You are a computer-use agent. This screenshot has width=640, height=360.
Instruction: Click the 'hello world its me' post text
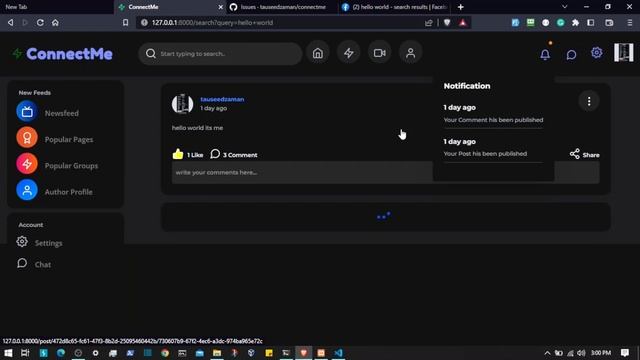pyautogui.click(x=197, y=128)
